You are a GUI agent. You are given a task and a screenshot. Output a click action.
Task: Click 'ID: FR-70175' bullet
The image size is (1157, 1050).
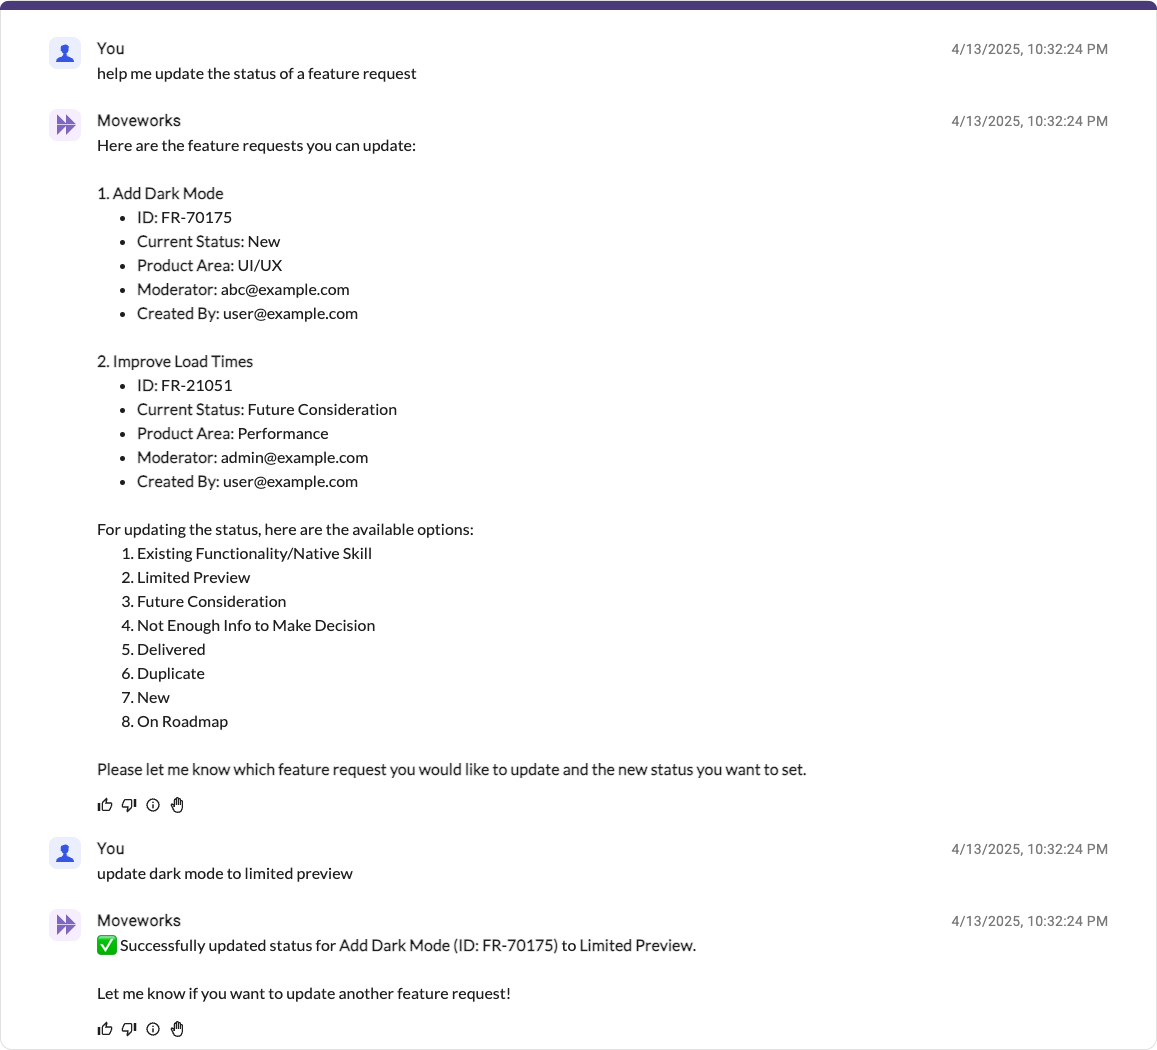(184, 218)
